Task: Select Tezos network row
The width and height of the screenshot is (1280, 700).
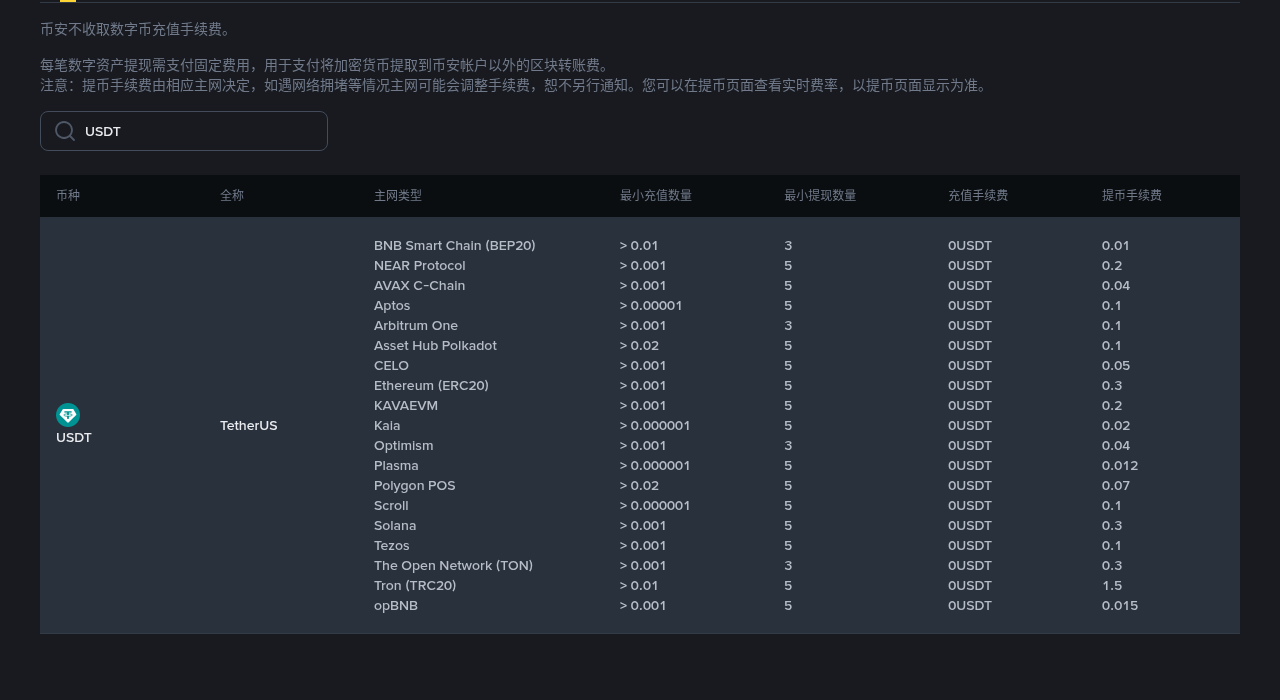Action: (x=392, y=546)
